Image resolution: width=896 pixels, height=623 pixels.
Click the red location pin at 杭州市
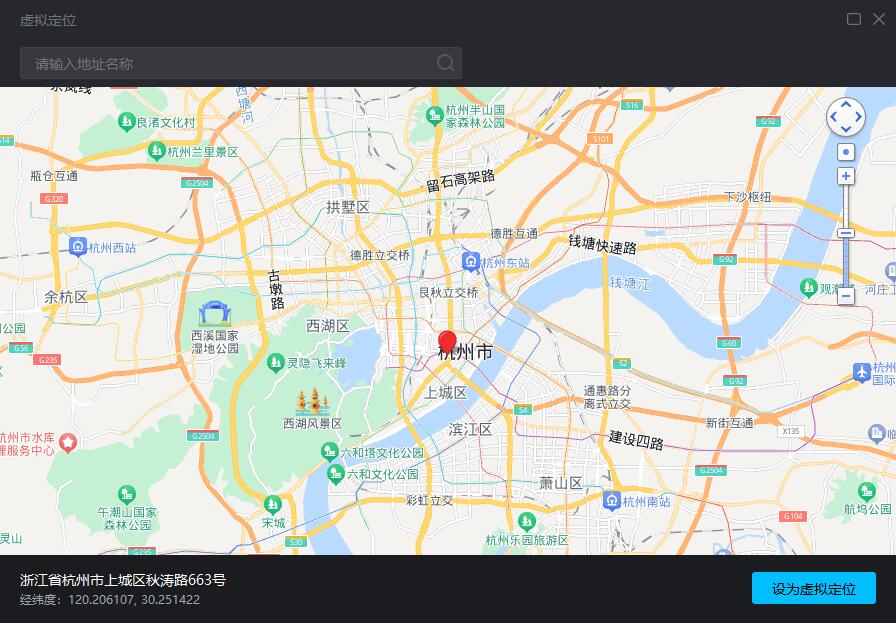(x=448, y=338)
